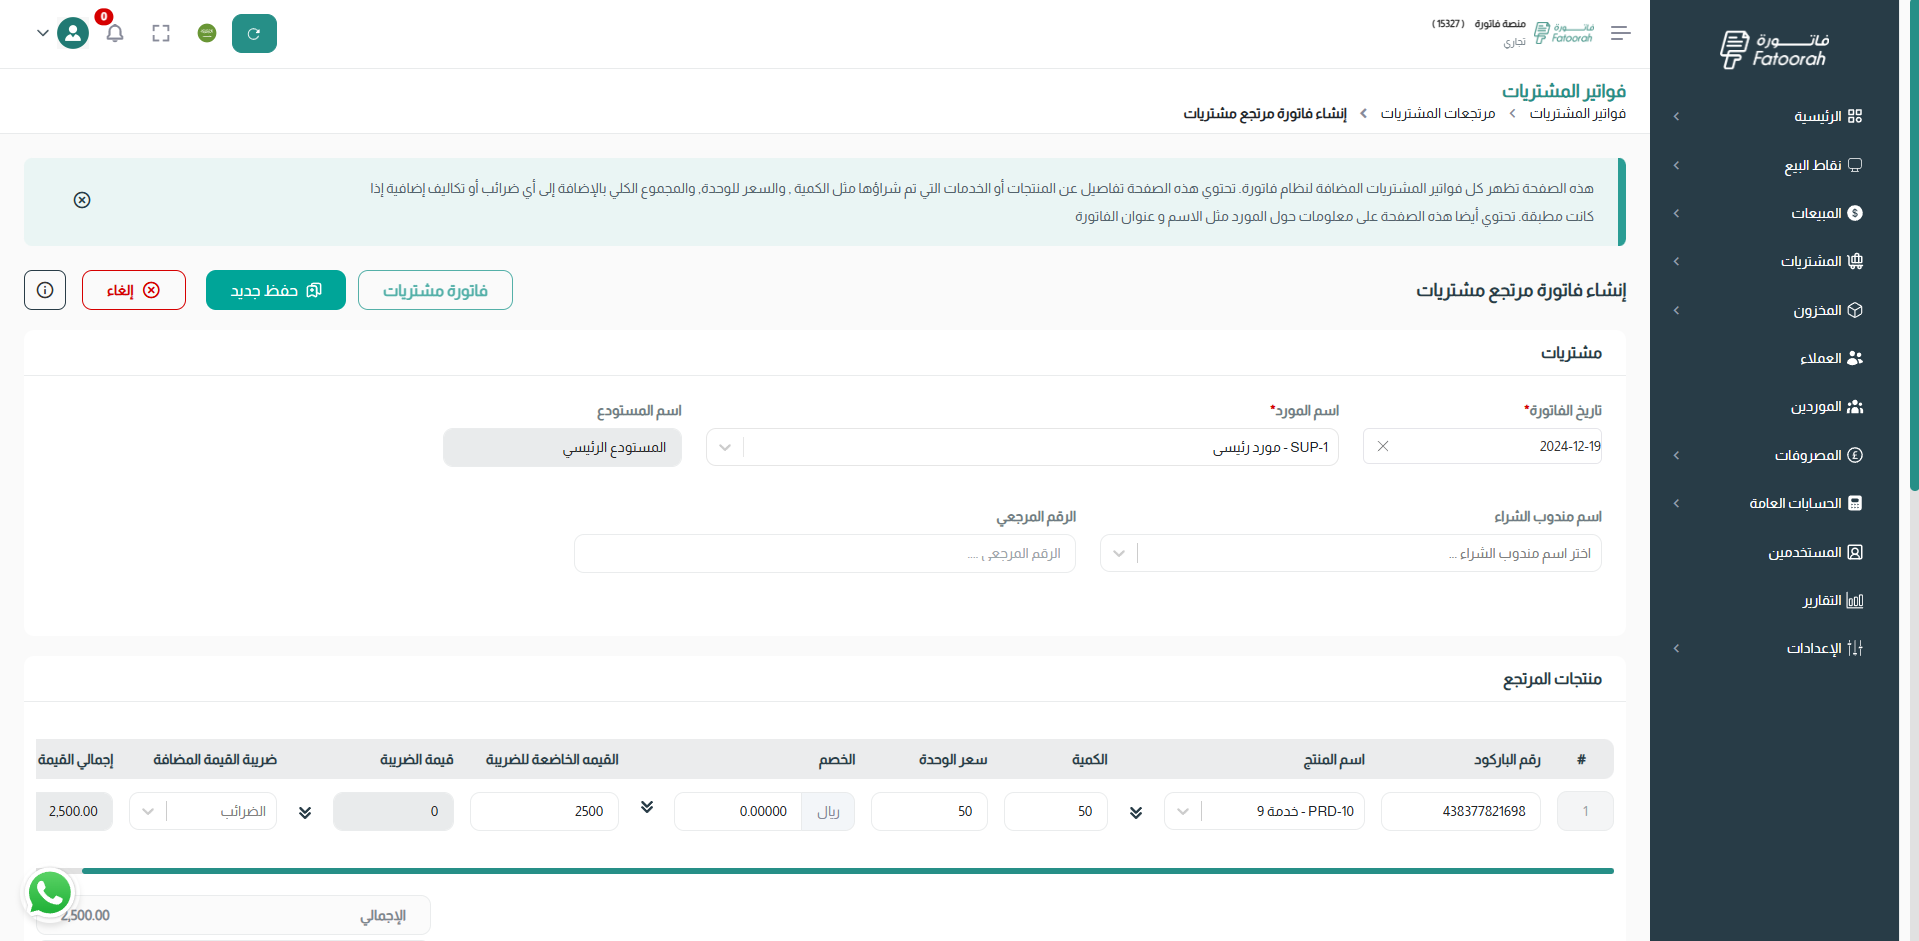Clear the invoice date with X icon
This screenshot has height=941, width=1919.
pos(1383,446)
